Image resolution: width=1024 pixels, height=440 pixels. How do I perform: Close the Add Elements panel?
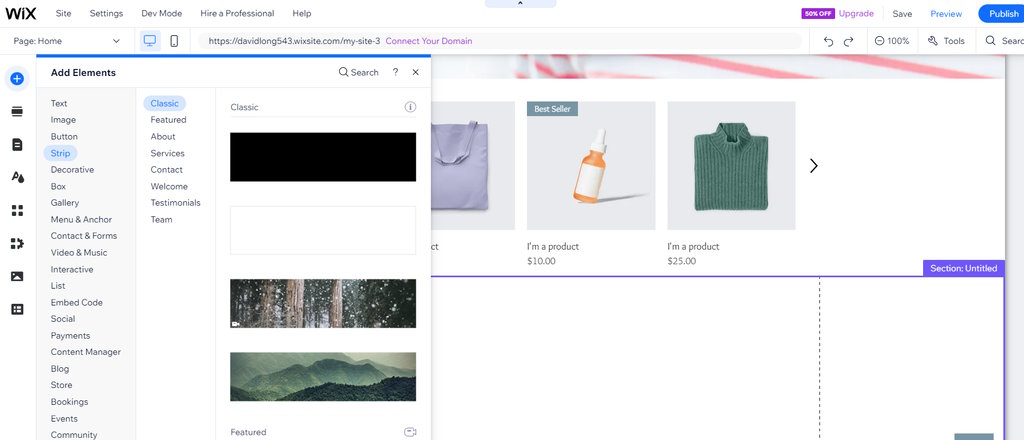(x=416, y=72)
